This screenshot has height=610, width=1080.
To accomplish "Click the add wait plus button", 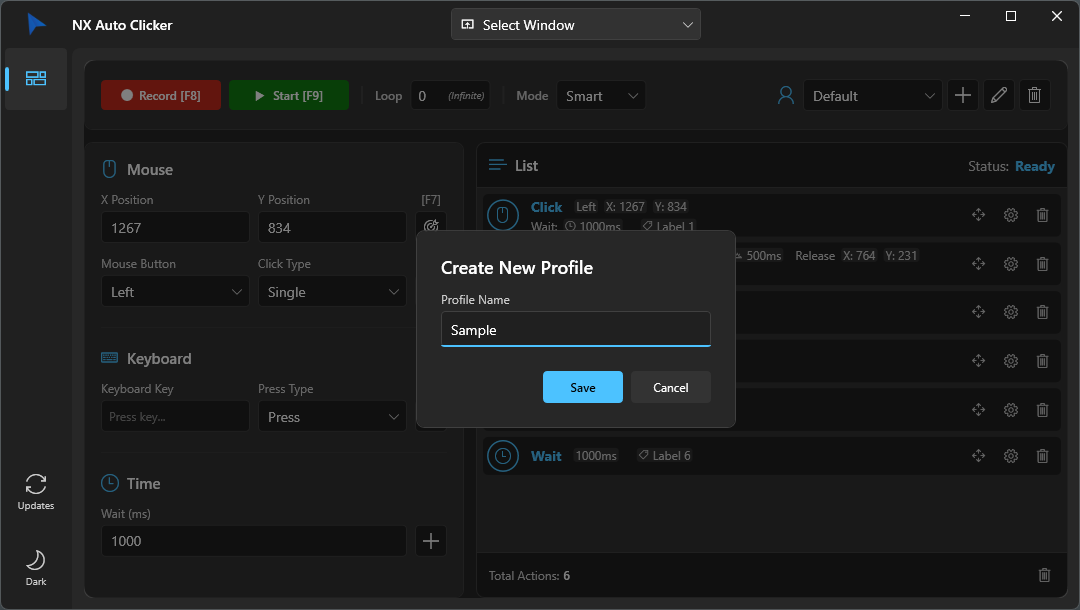I will [x=431, y=540].
